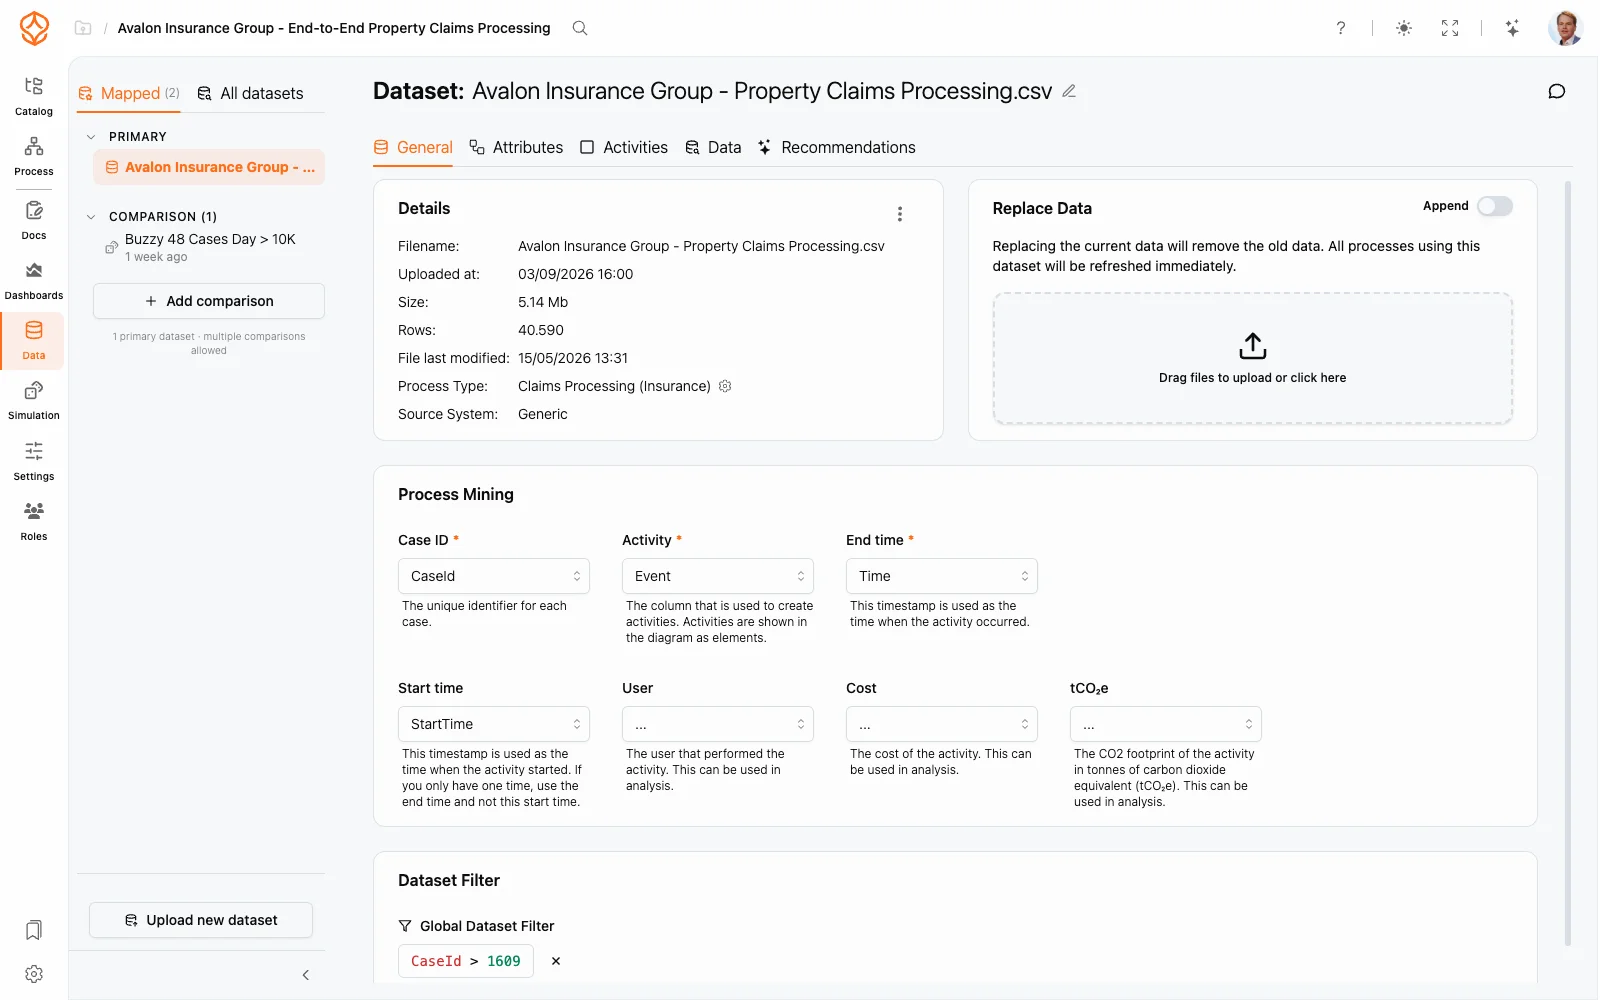Click the Claims Processing (Insurance) process type
1600x1000 pixels.
614,386
